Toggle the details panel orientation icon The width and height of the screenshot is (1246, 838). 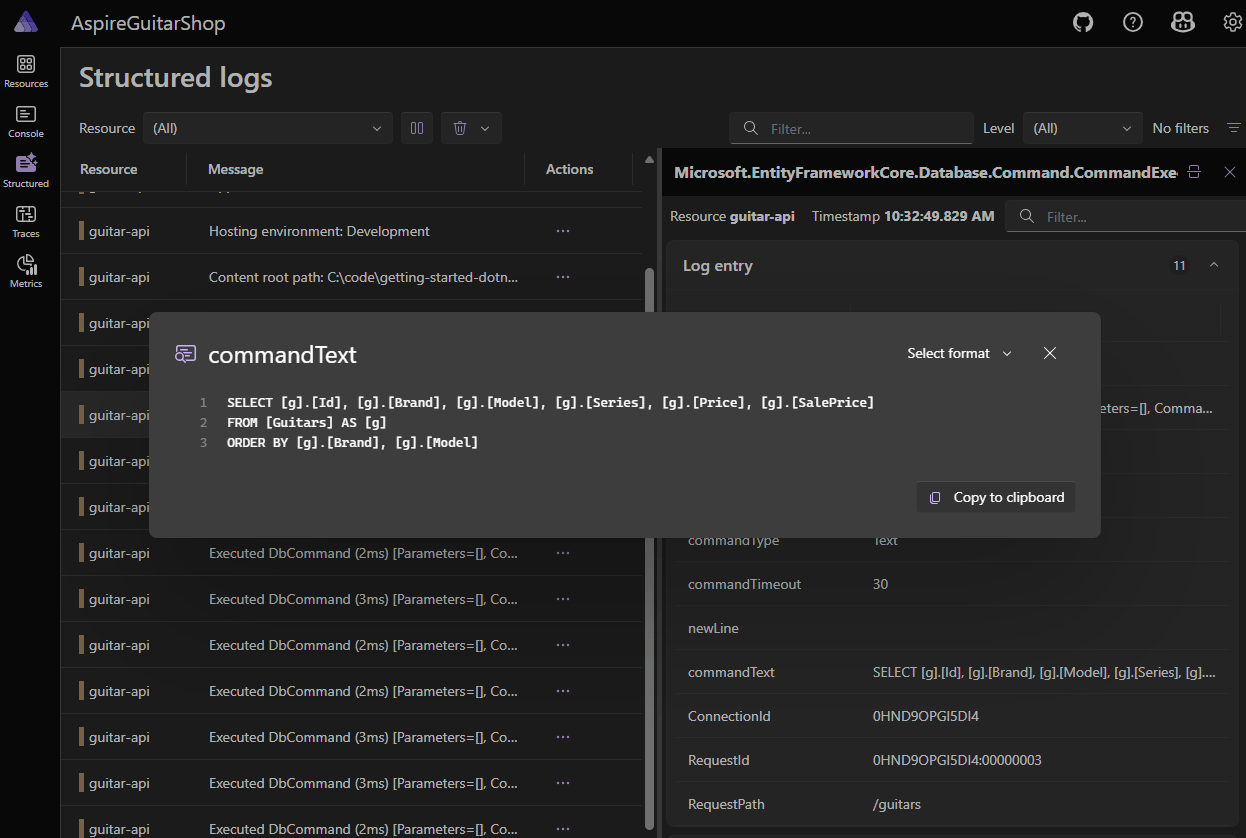1194,172
